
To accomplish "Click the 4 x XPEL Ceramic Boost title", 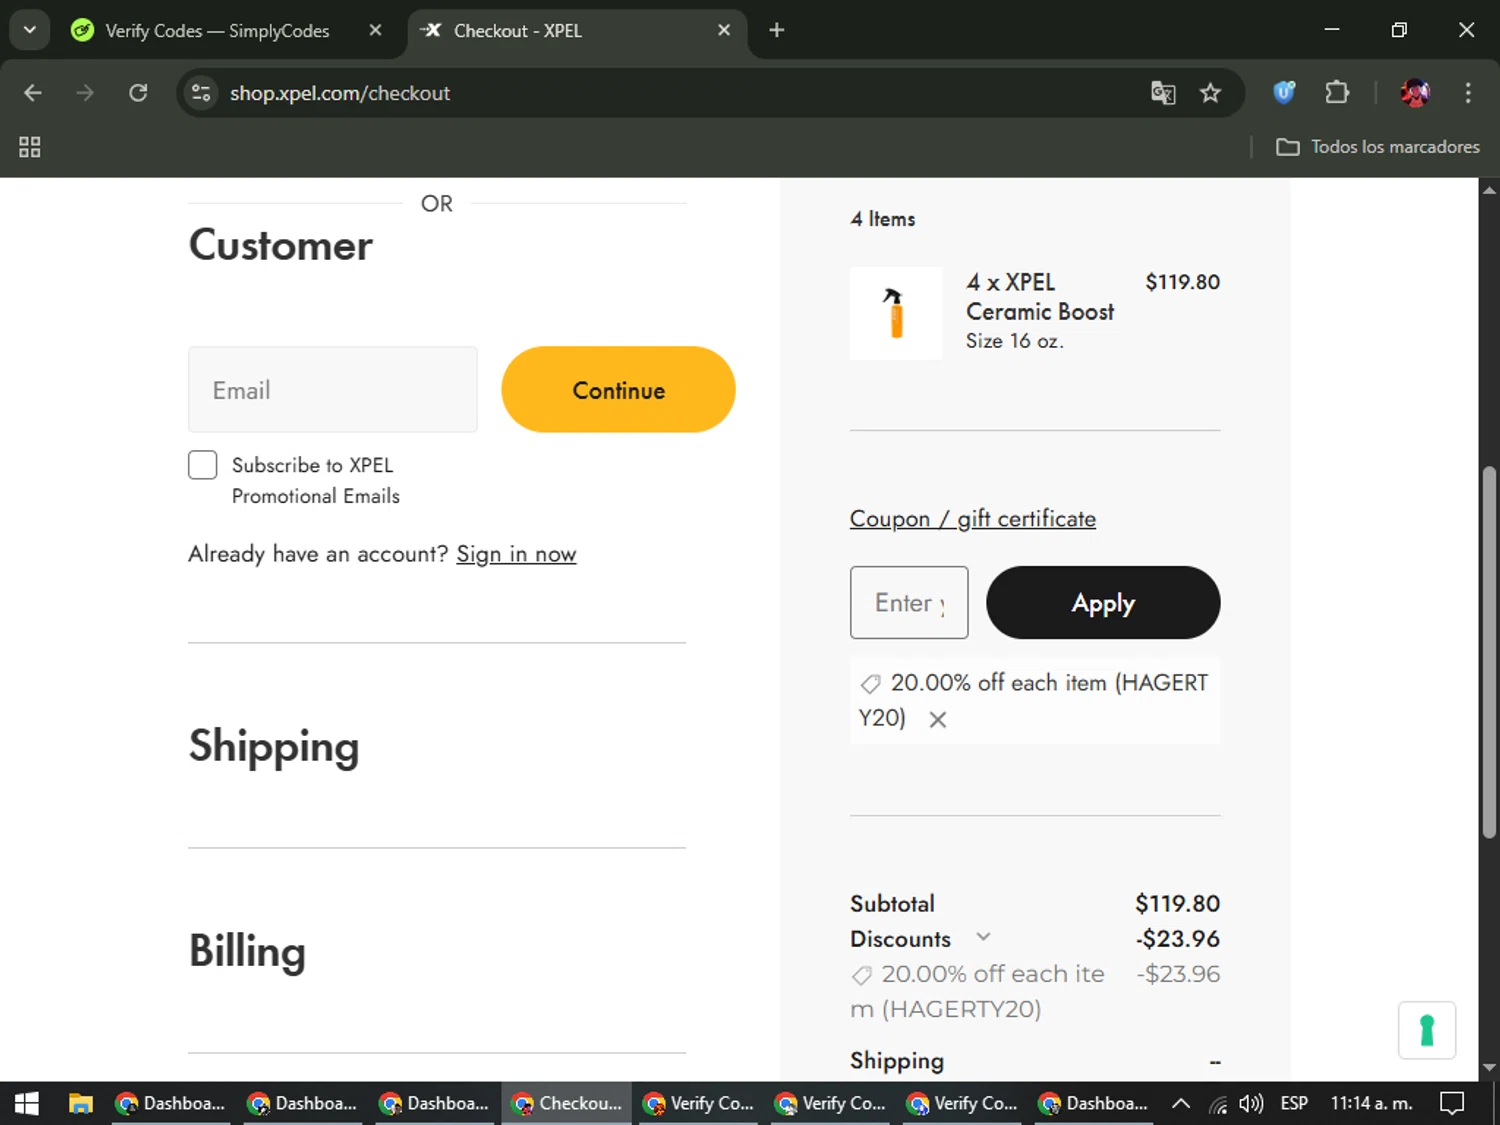I will (x=1040, y=297).
